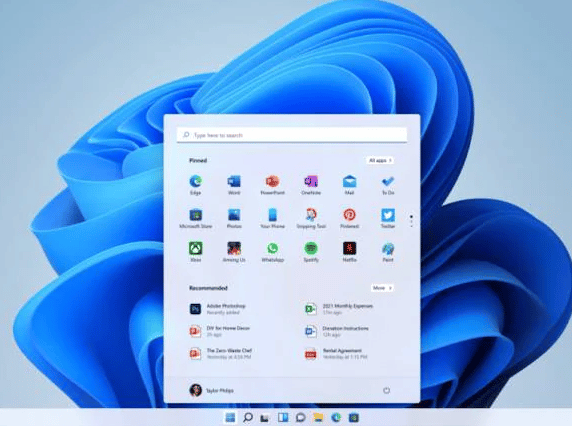Open Microsoft Store on taskbar
The image size is (572, 426).
[x=353, y=417]
